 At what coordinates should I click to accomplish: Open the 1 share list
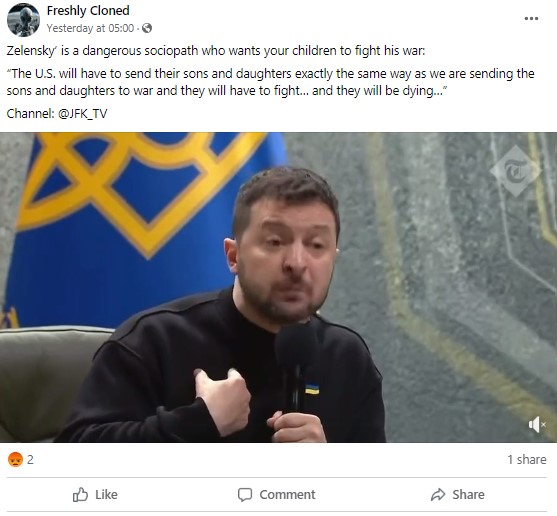click(x=526, y=460)
